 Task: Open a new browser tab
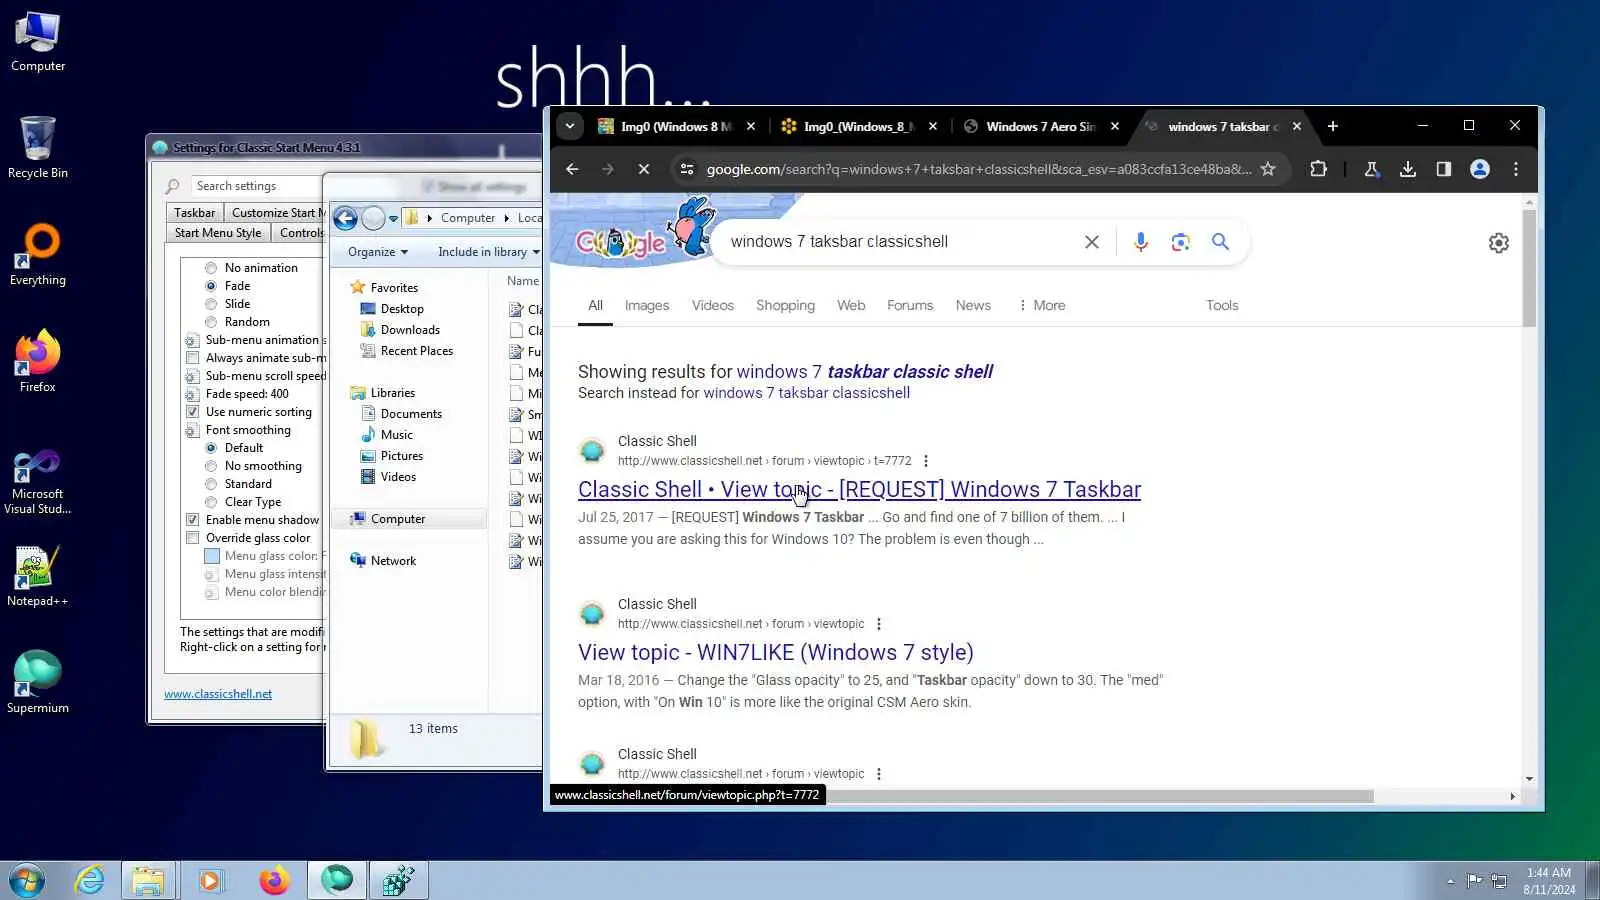coord(1332,126)
